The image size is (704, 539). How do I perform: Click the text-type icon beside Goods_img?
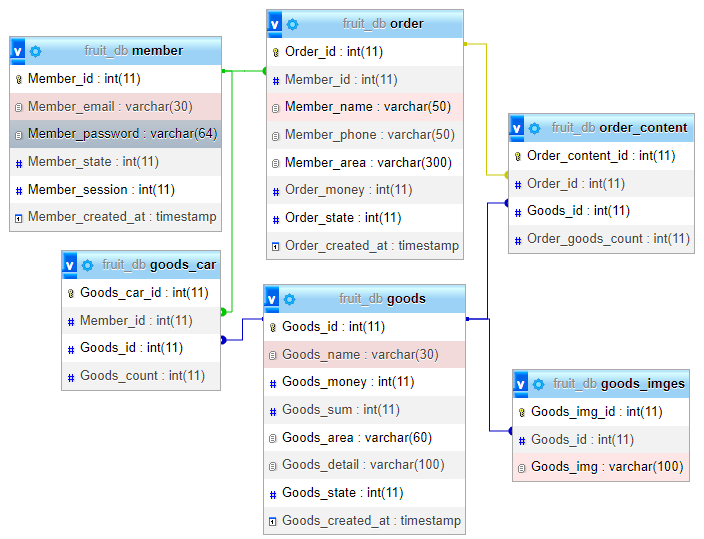(x=521, y=468)
